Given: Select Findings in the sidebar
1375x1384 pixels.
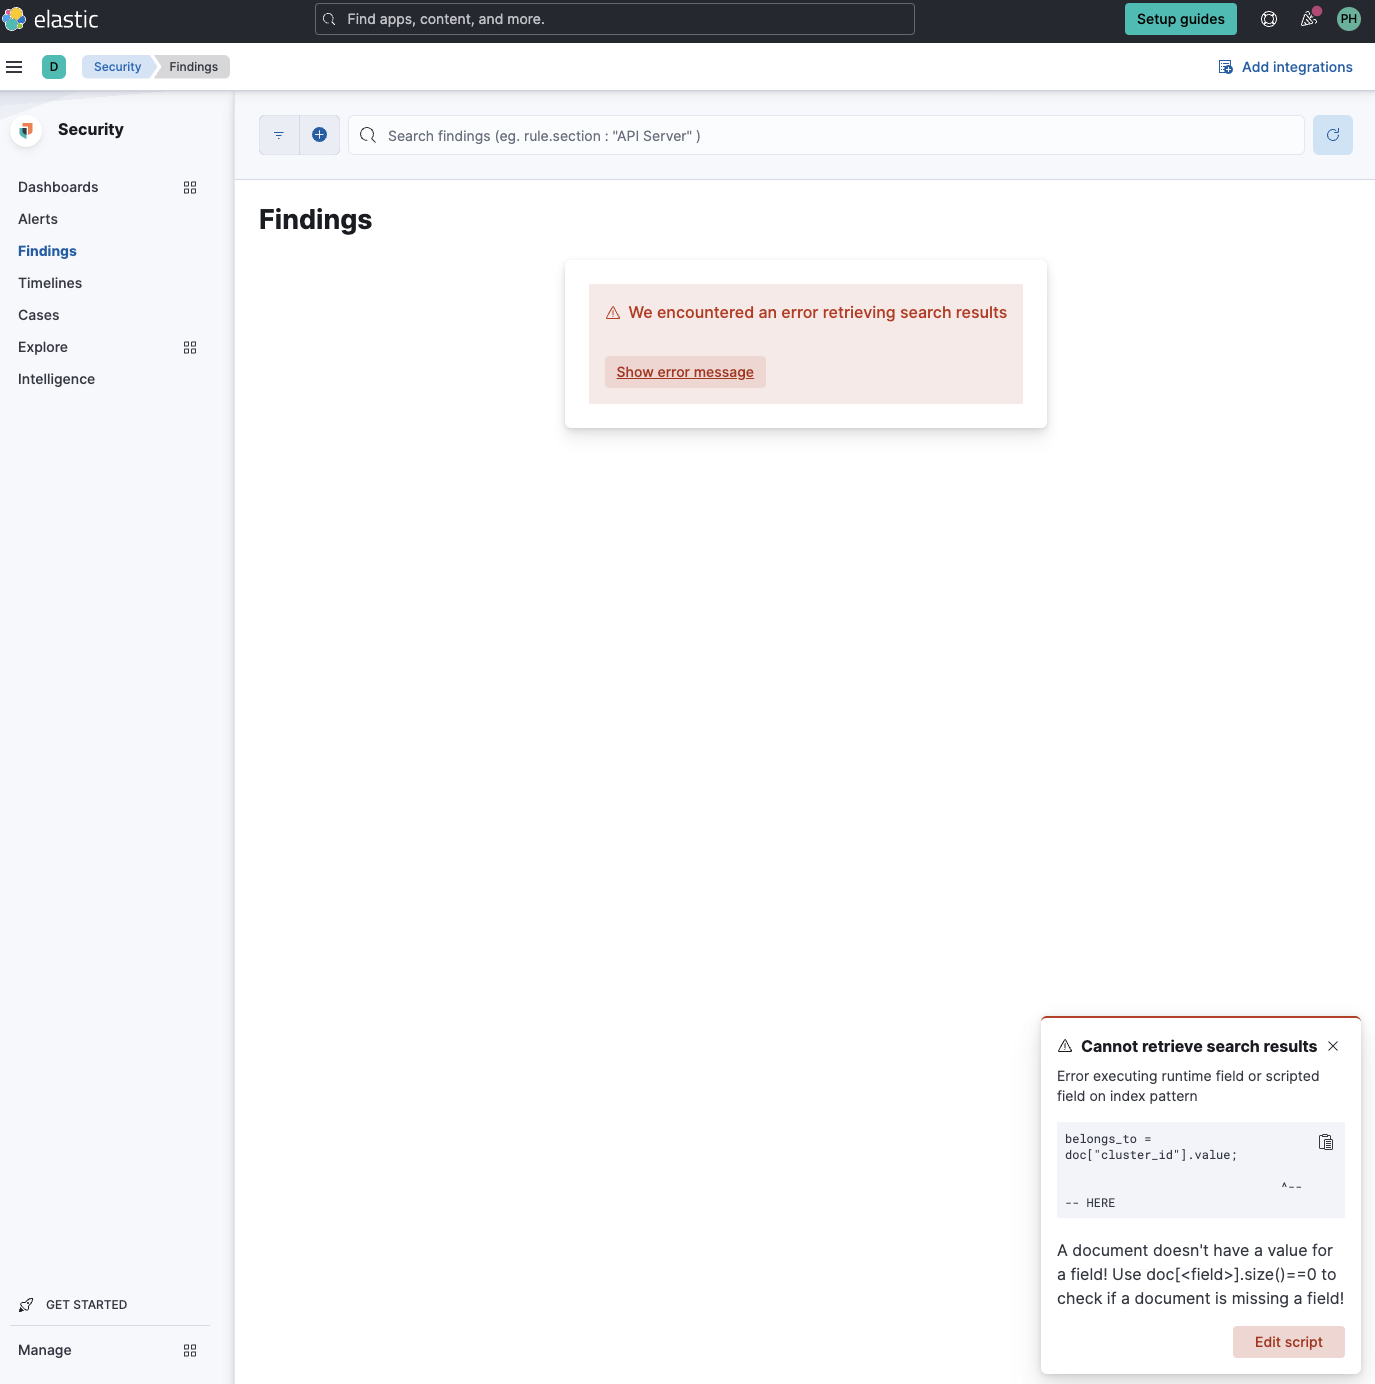Looking at the screenshot, I should (47, 251).
